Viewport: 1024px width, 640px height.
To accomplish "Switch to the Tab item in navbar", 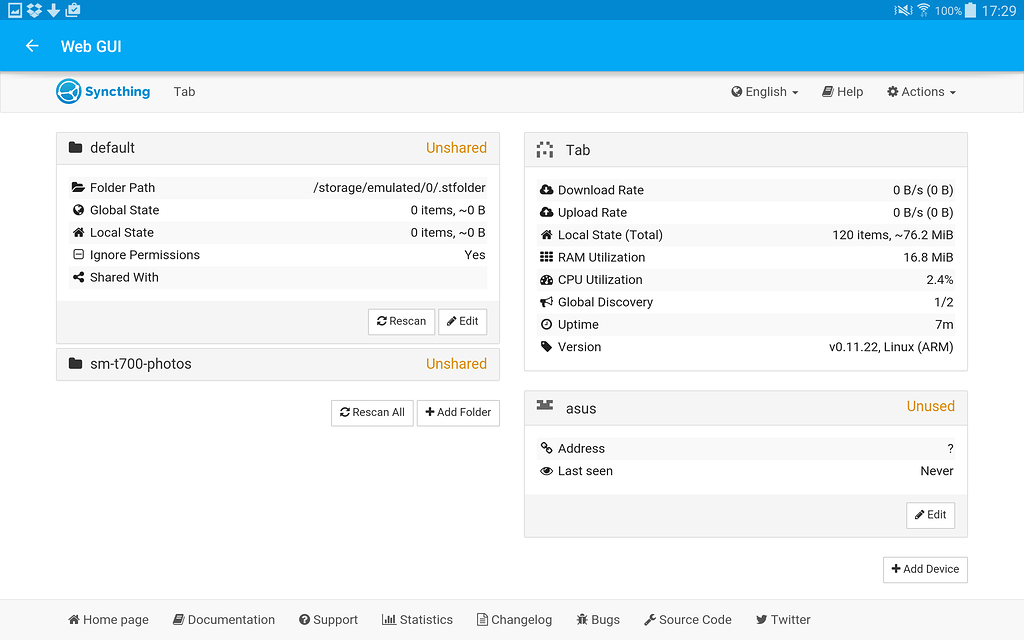I will click(x=184, y=91).
